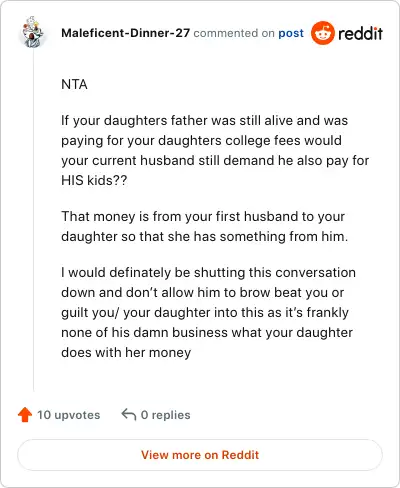Screen dimensions: 400x488
Task: Click the orange Reddit Snoo logo icon
Action: [322, 33]
